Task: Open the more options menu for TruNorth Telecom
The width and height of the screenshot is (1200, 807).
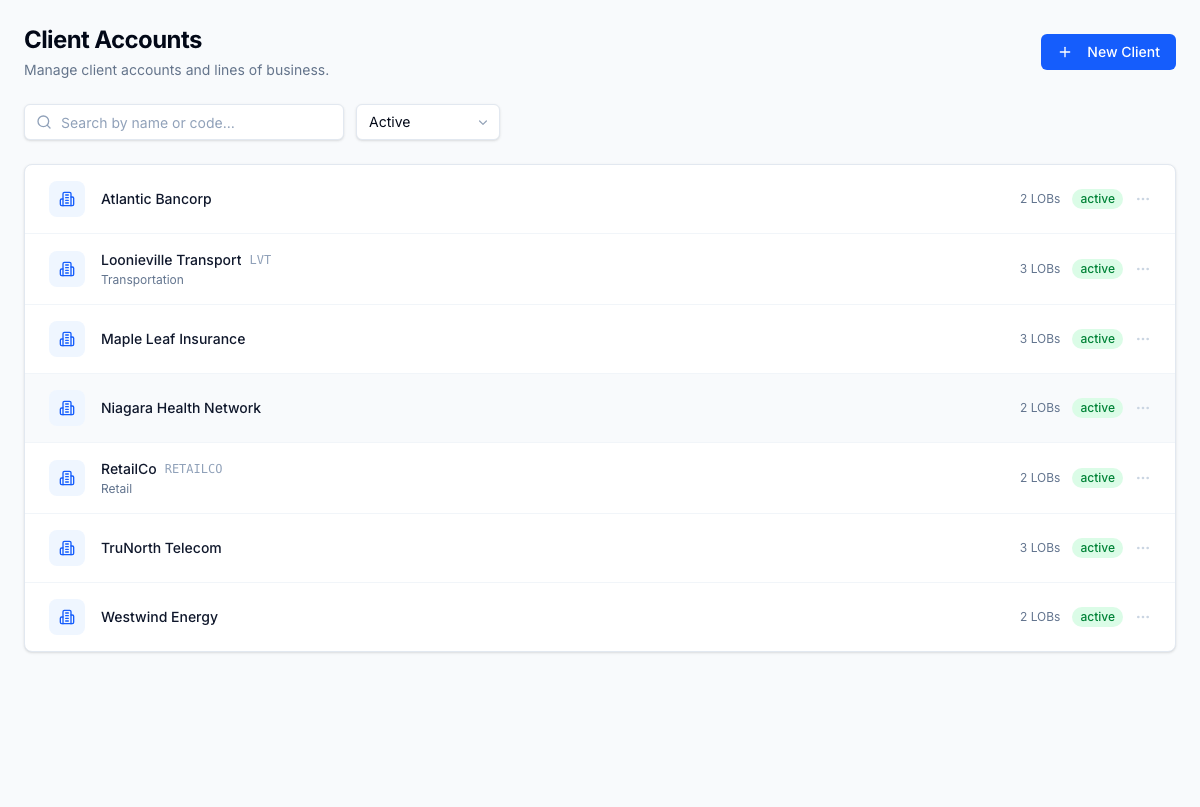Action: click(x=1143, y=548)
